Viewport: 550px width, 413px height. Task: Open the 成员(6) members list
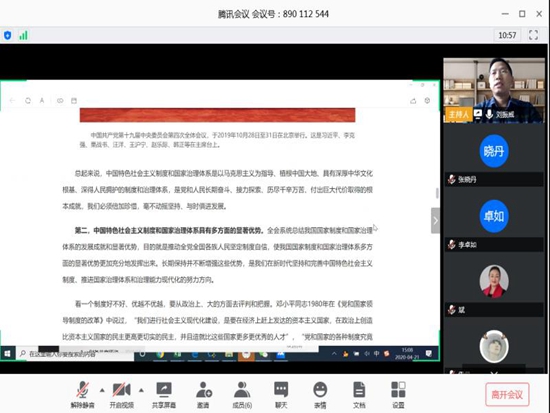[242, 395]
